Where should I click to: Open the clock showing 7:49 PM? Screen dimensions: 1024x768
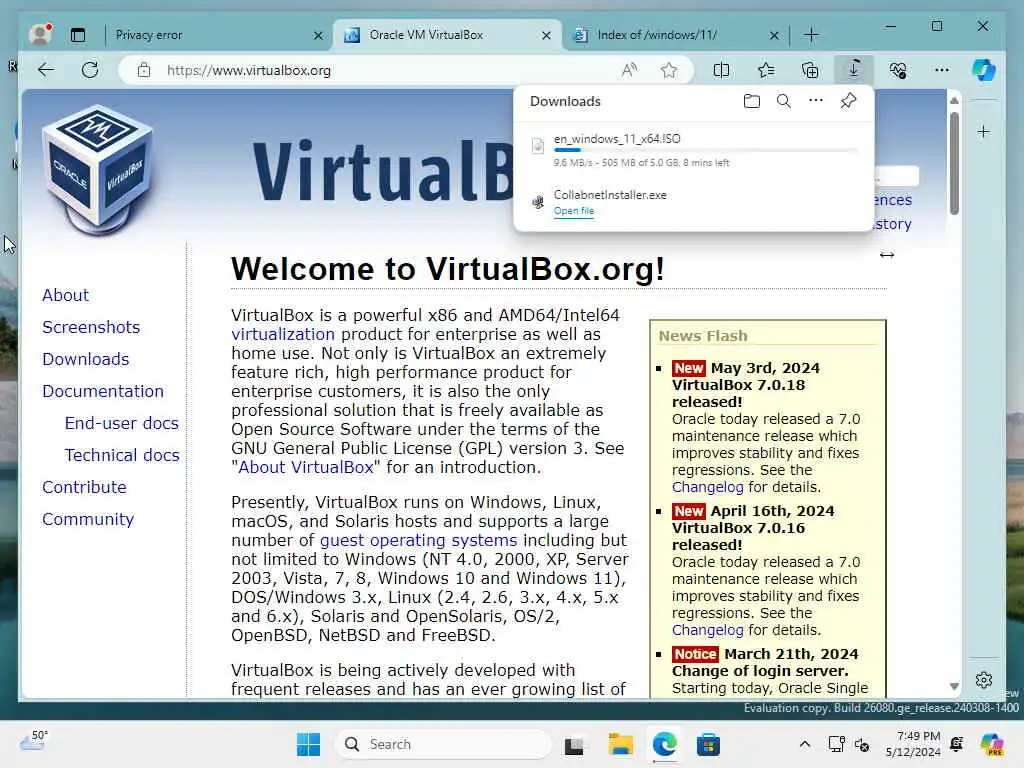click(913, 744)
